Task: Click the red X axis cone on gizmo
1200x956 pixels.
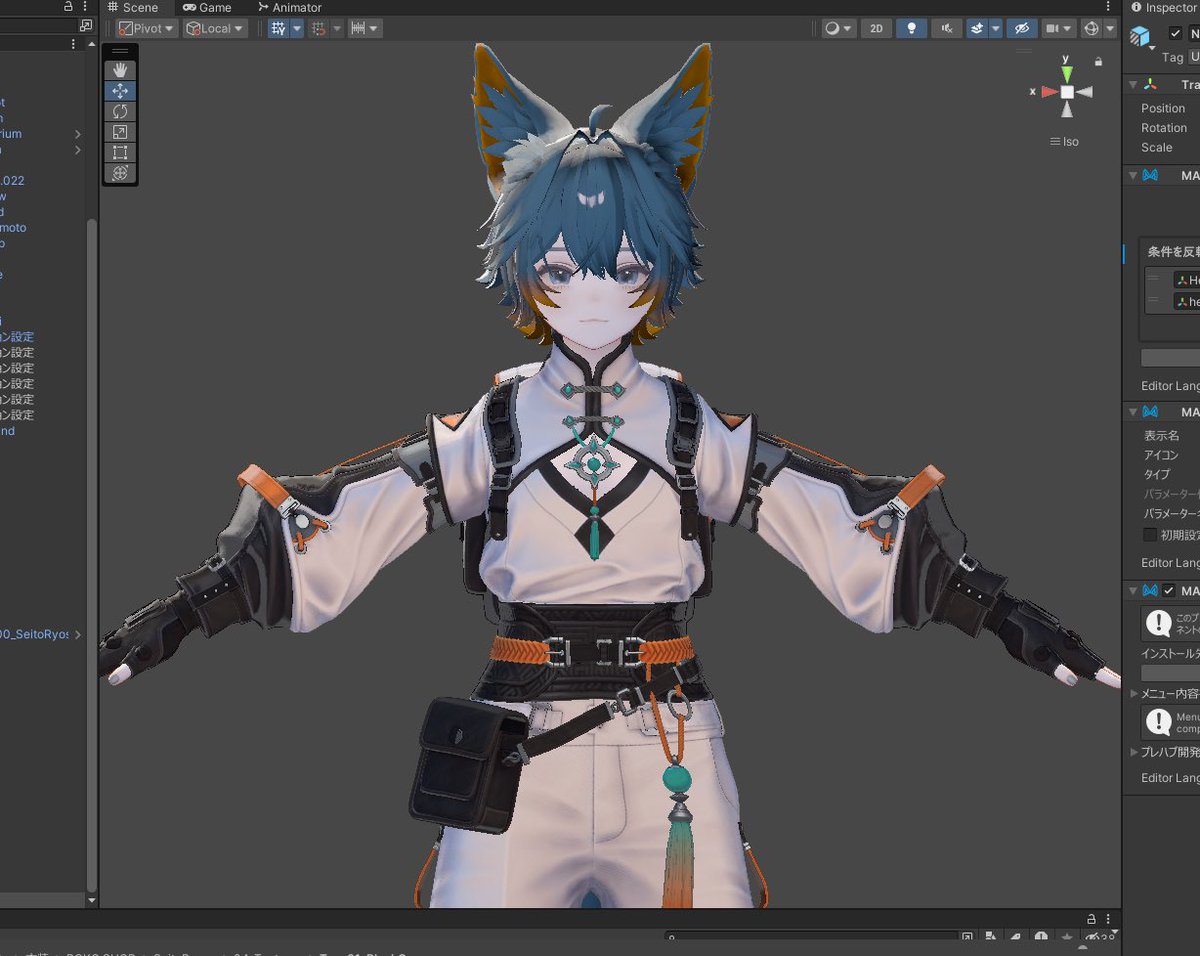Action: [1049, 92]
